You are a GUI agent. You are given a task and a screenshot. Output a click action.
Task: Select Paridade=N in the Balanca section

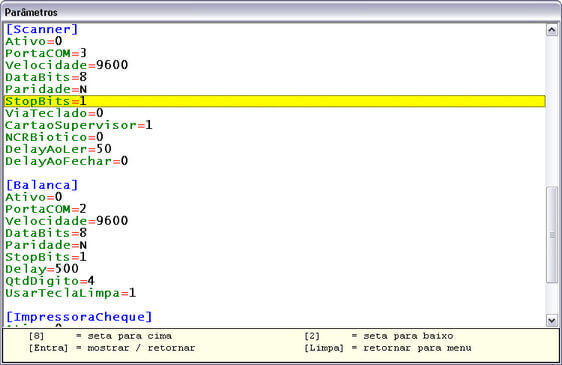pyautogui.click(x=46, y=245)
